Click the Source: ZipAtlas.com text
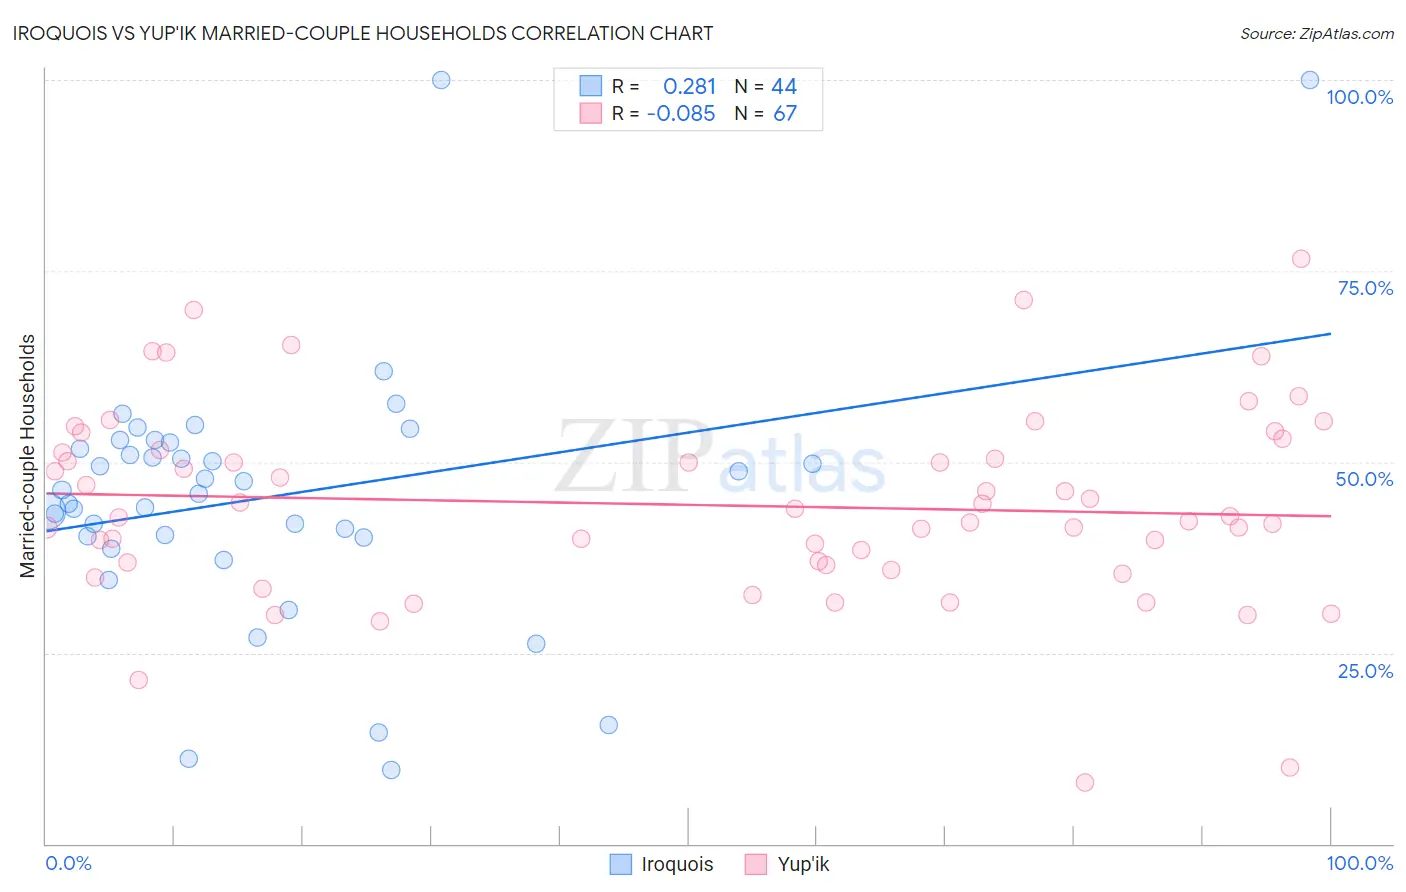1406x892 pixels. 1317,33
